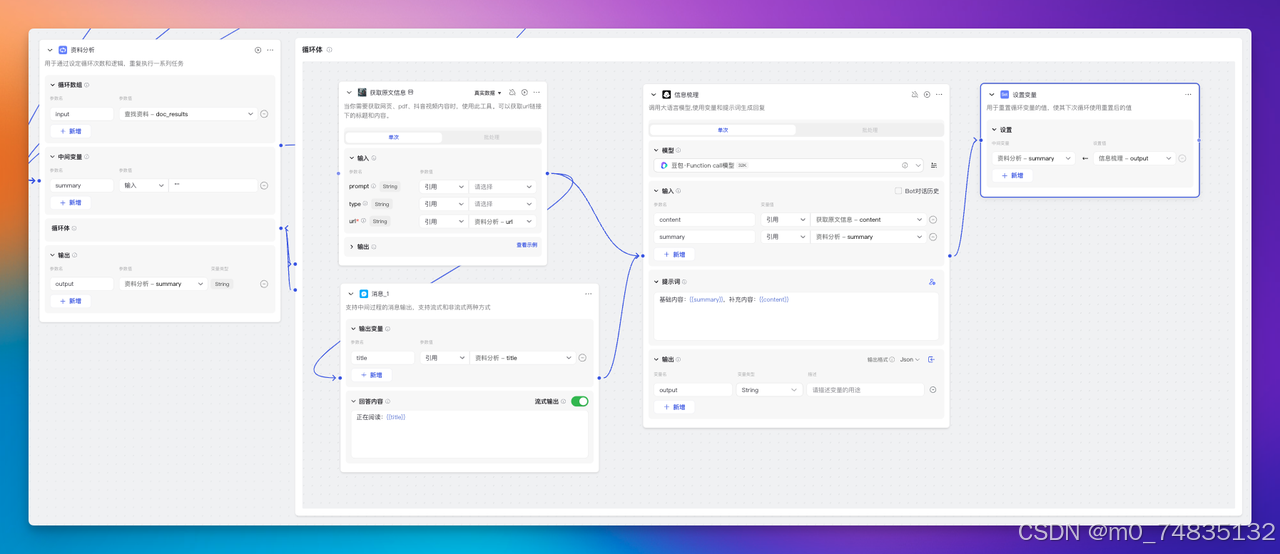Remove the title row in 消息_1 输出变量

pyautogui.click(x=582, y=358)
